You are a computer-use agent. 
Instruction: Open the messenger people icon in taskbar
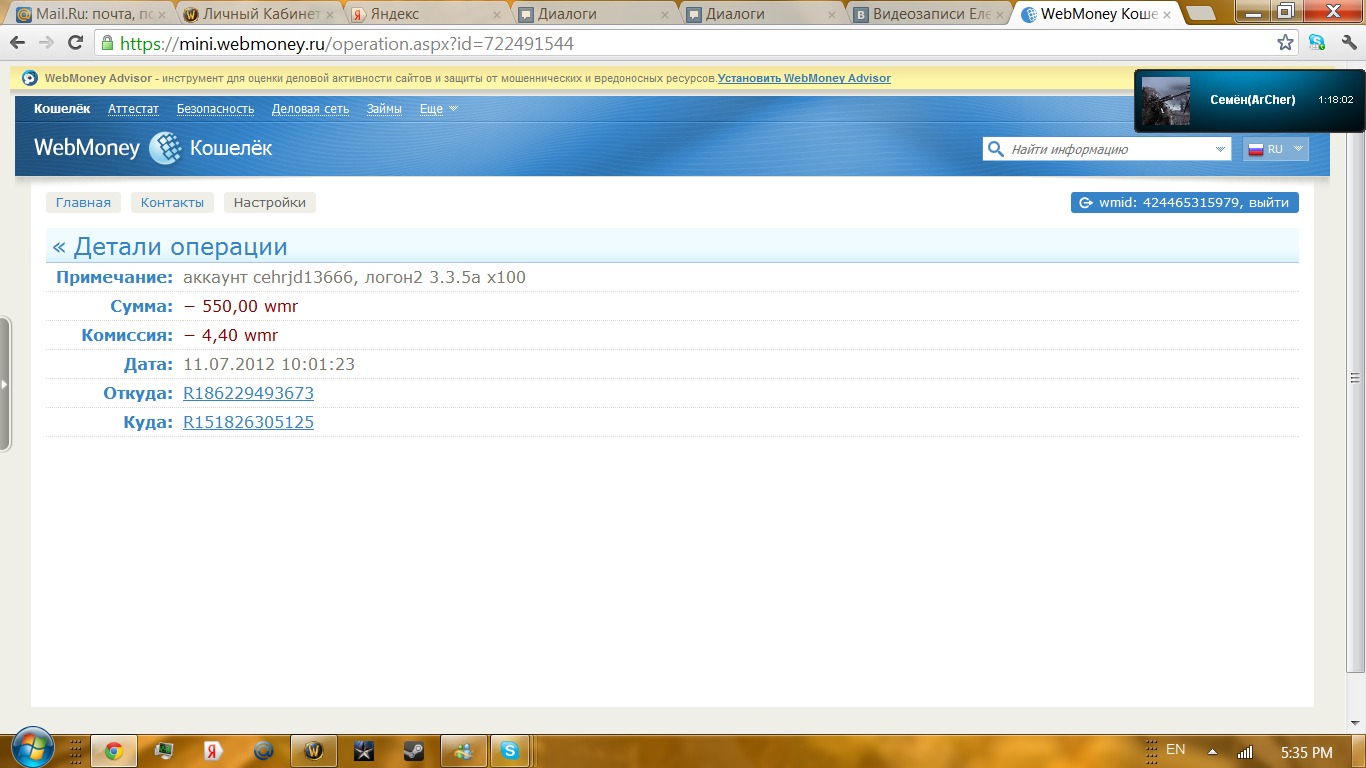click(x=462, y=751)
